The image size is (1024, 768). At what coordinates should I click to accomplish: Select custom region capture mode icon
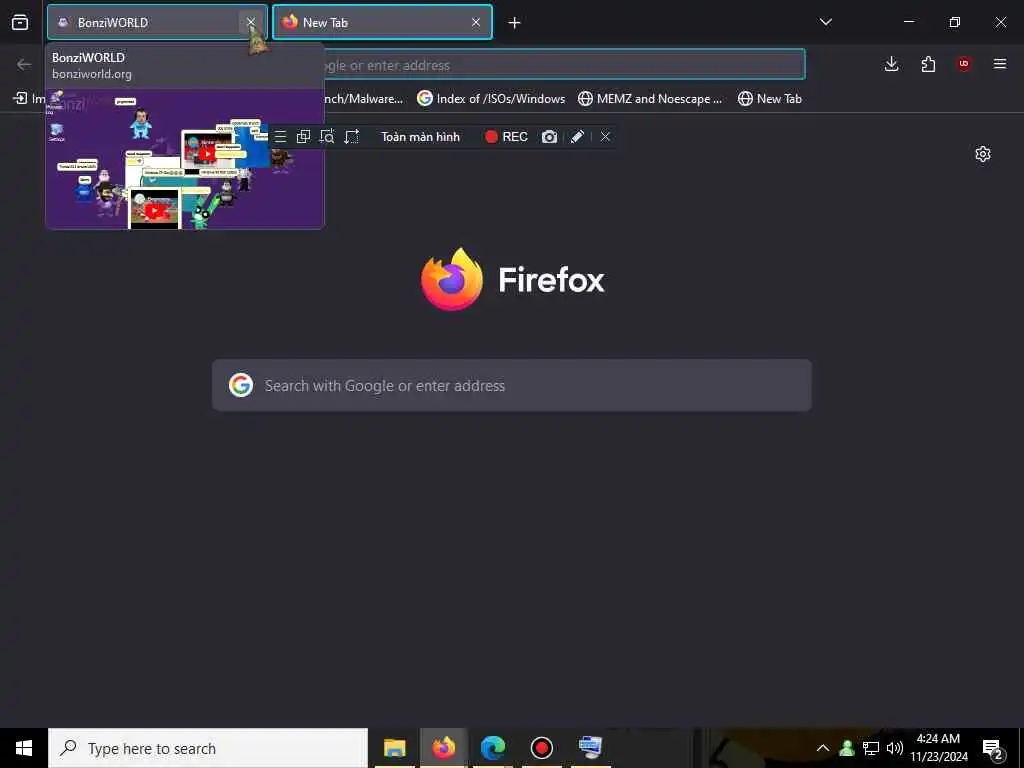pos(351,136)
